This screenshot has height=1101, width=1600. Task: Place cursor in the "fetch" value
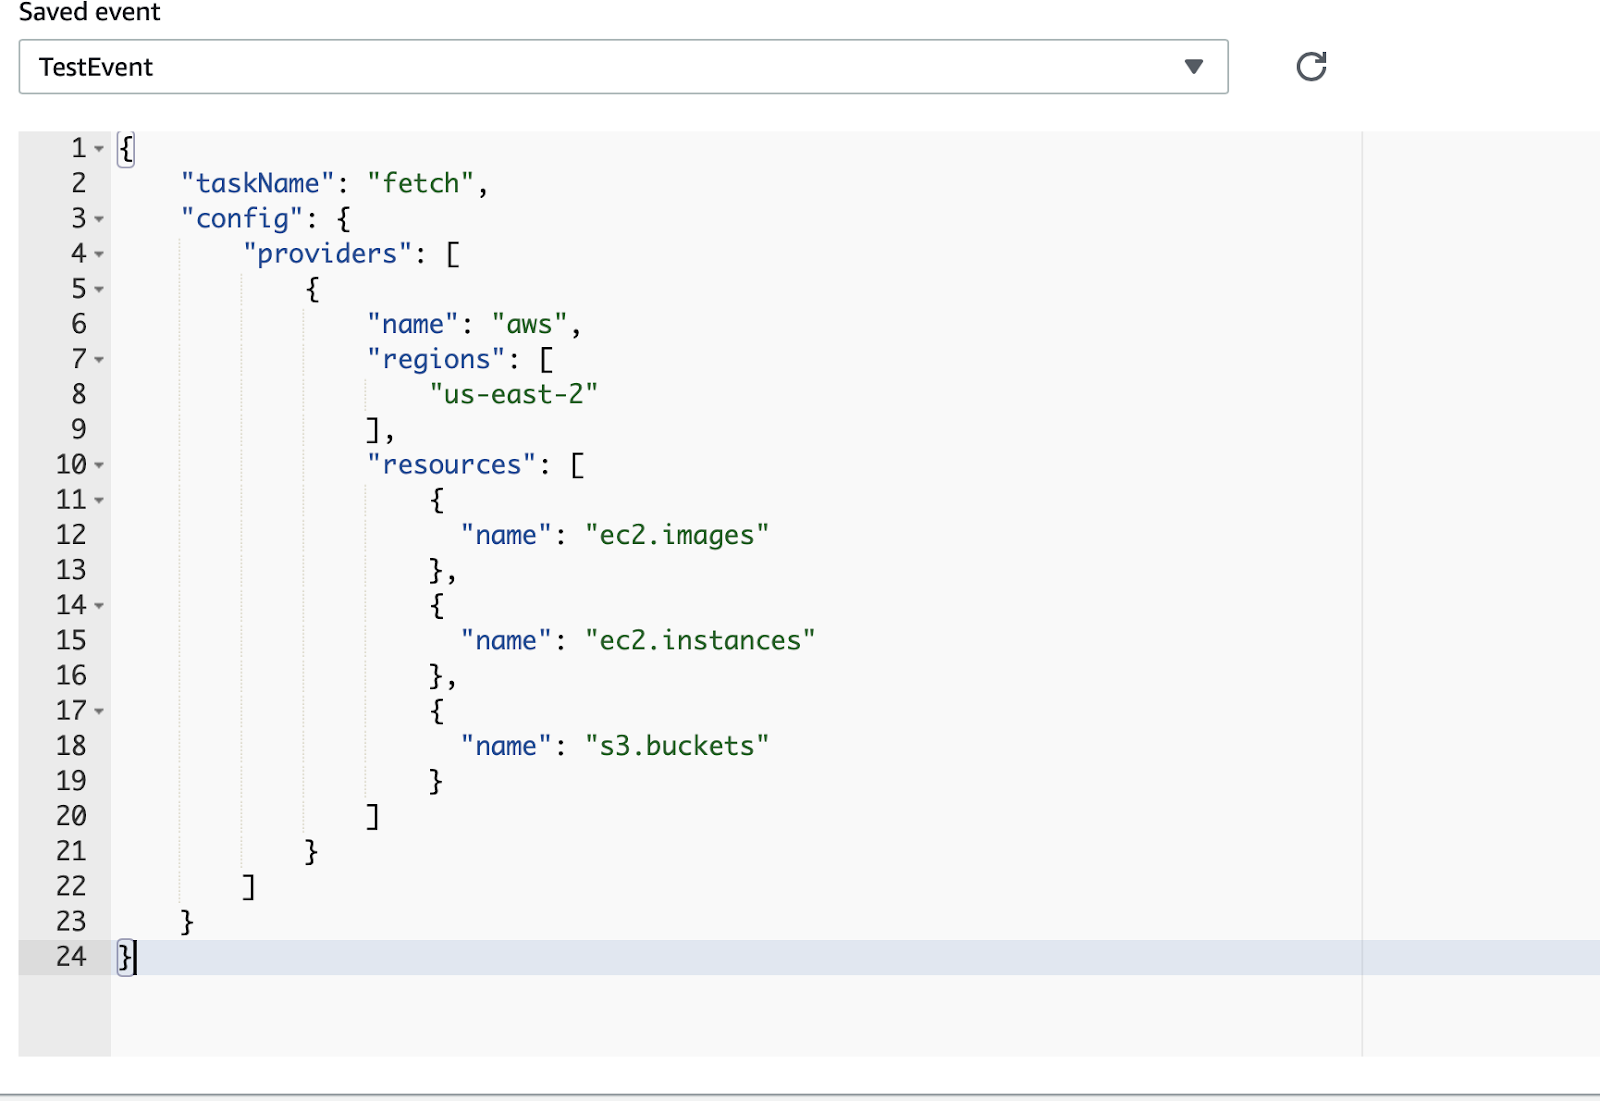pyautogui.click(x=420, y=184)
